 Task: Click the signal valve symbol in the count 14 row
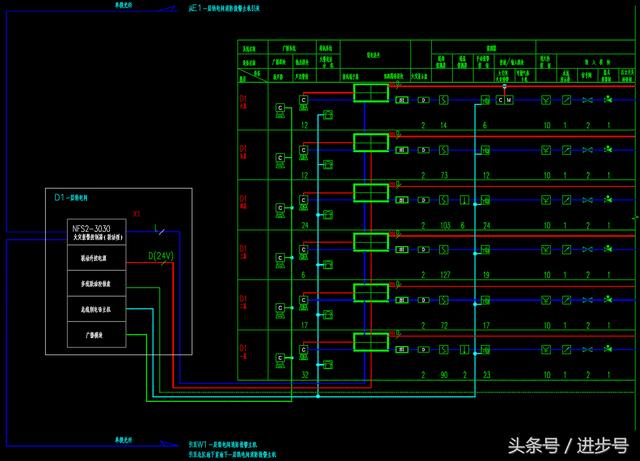(x=587, y=100)
